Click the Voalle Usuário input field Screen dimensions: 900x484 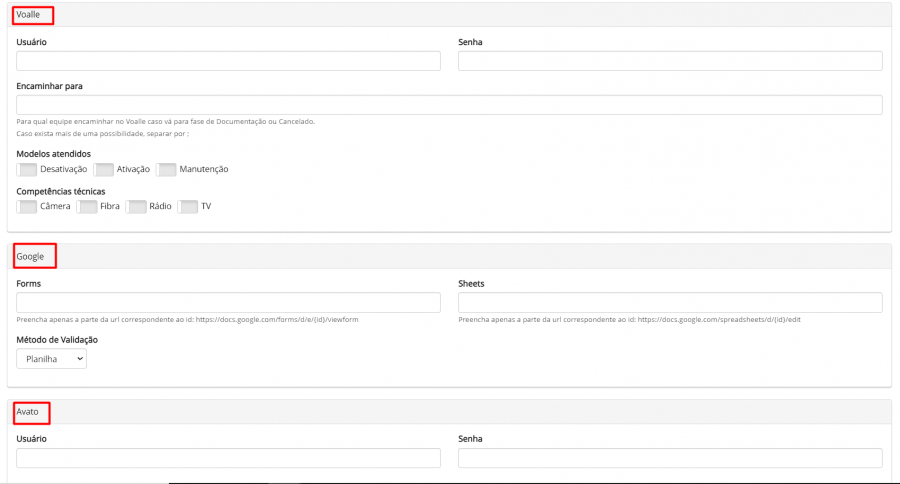pos(228,61)
